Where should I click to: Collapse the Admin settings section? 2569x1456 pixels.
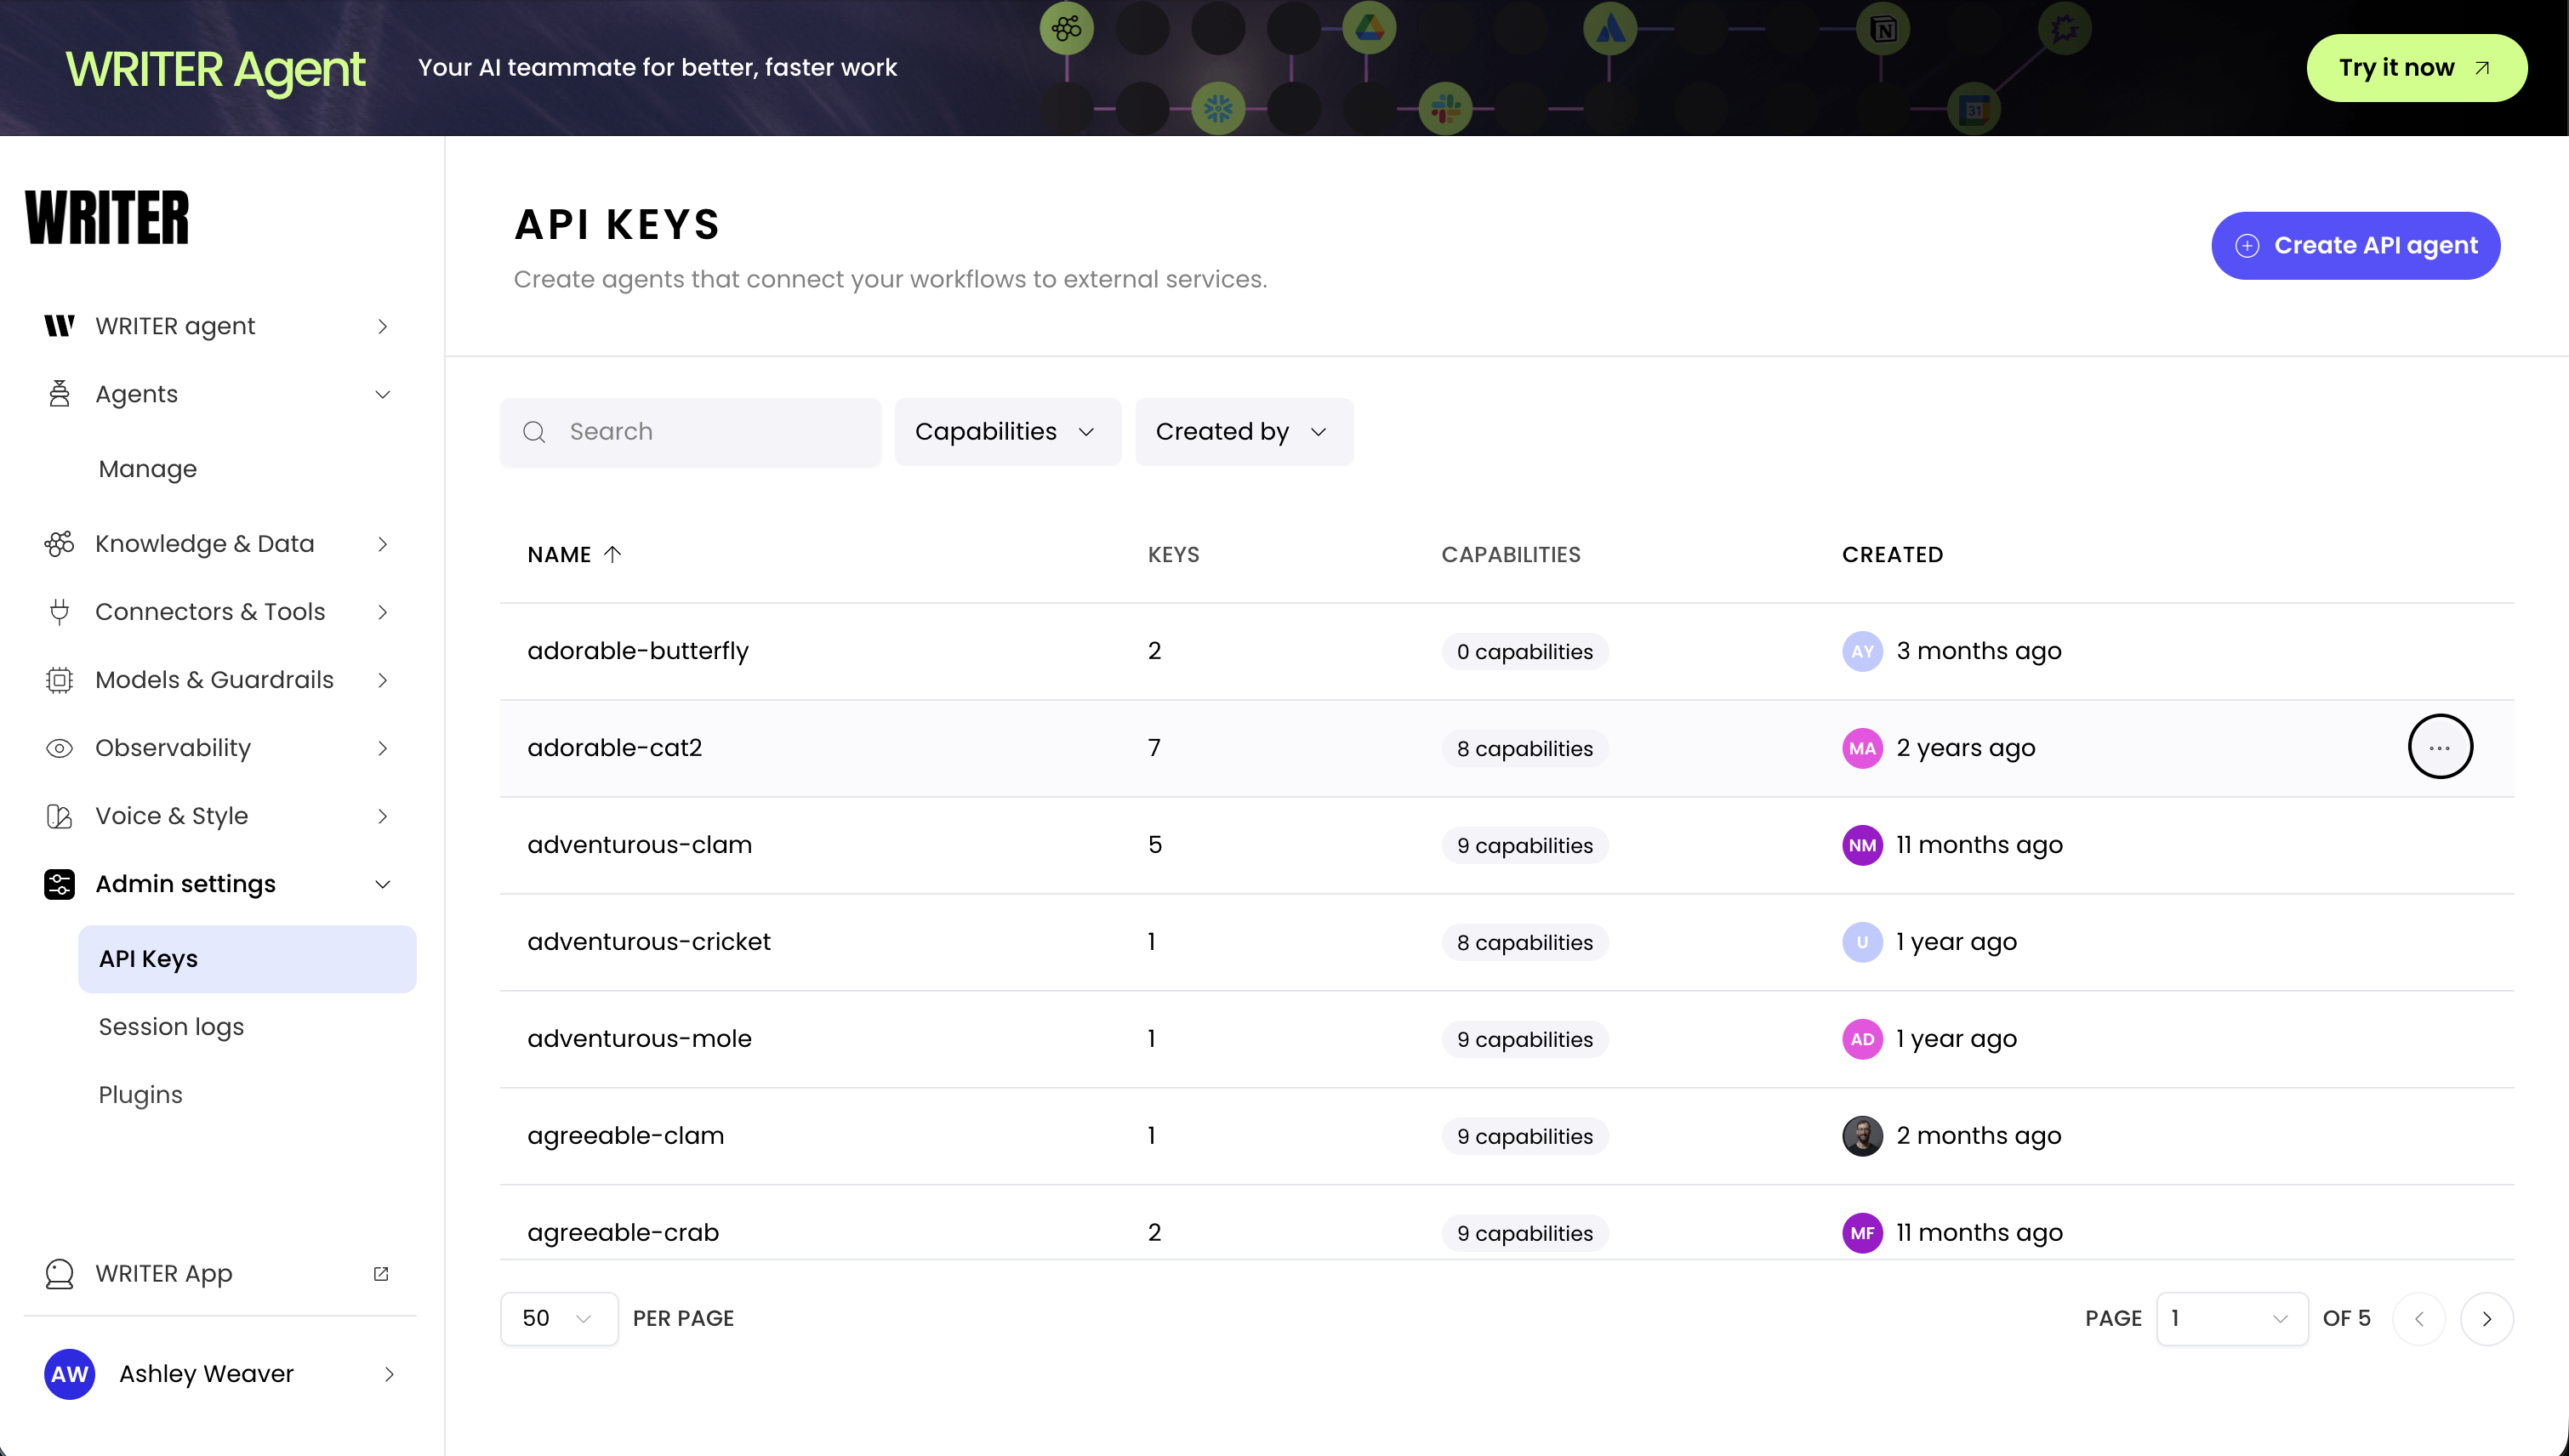(382, 884)
